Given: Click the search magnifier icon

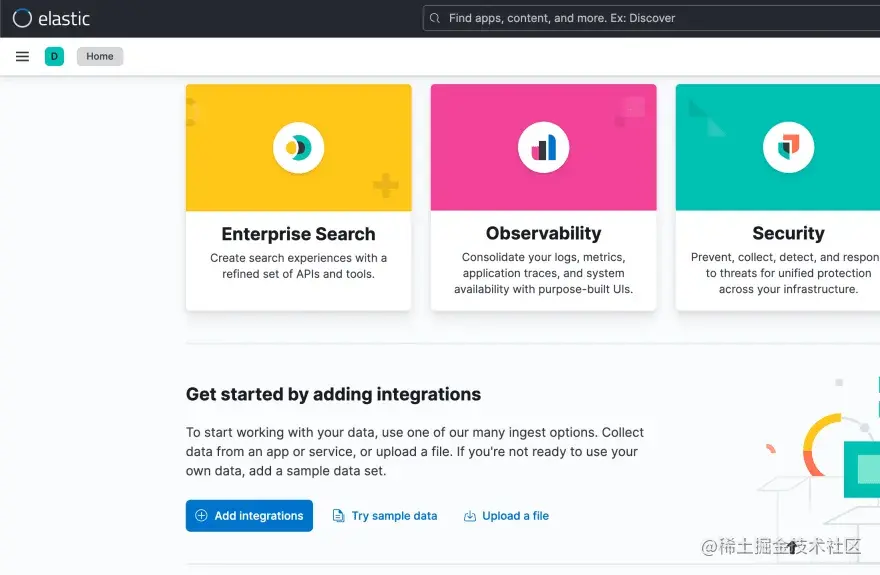Looking at the screenshot, I should (434, 18).
